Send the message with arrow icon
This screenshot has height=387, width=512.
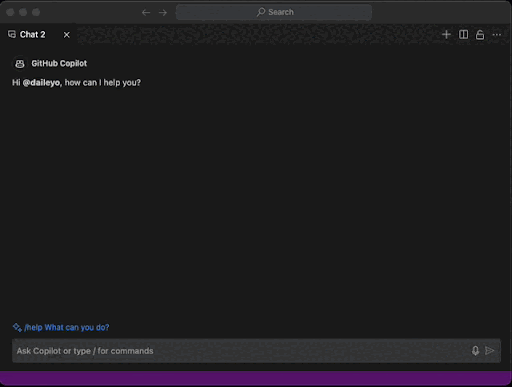[490, 351]
